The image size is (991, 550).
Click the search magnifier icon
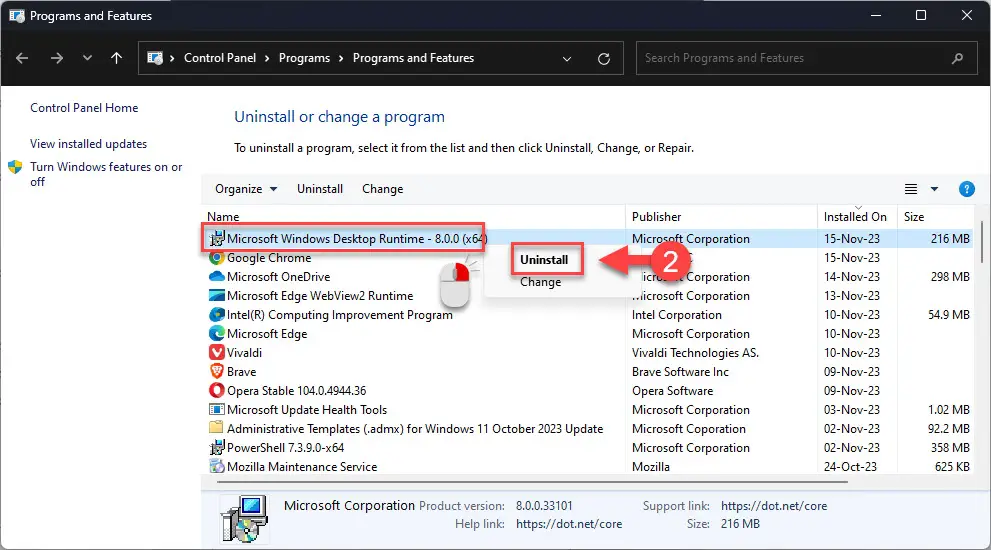click(958, 58)
